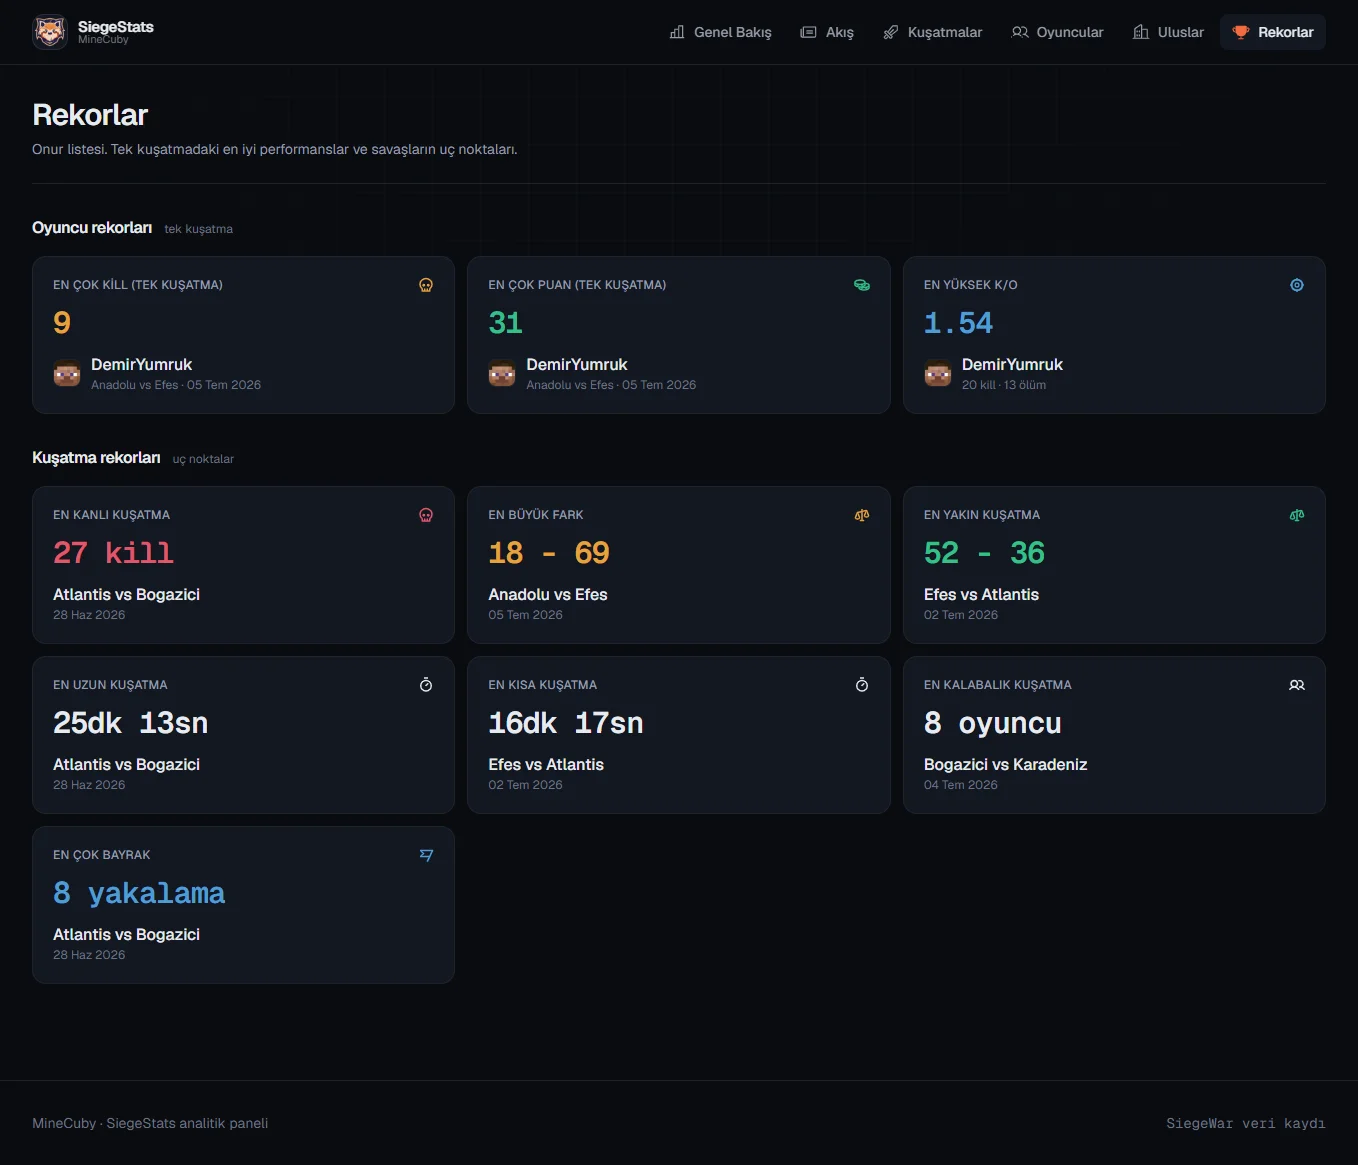
Task: Click the coins icon on En Çok Puan card
Action: [862, 285]
